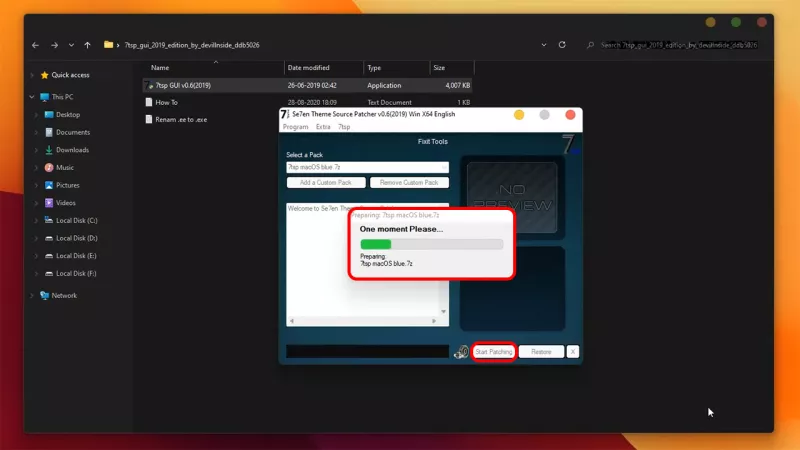
Task: Open Local Disk (E:)
Action: click(x=76, y=256)
